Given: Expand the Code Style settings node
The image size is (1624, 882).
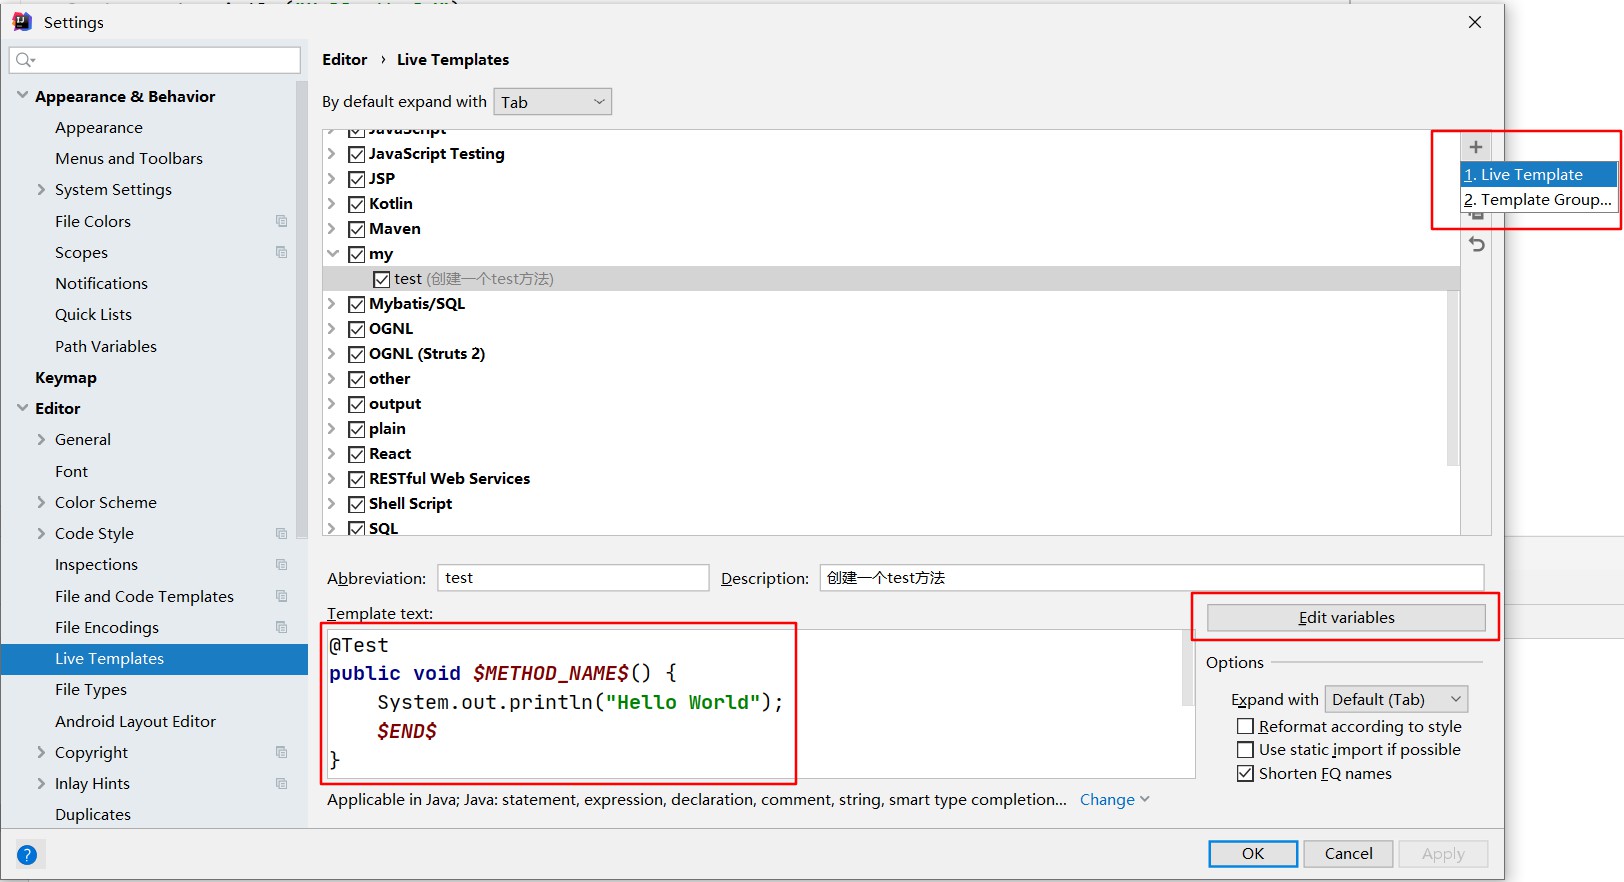Looking at the screenshot, I should [x=41, y=534].
